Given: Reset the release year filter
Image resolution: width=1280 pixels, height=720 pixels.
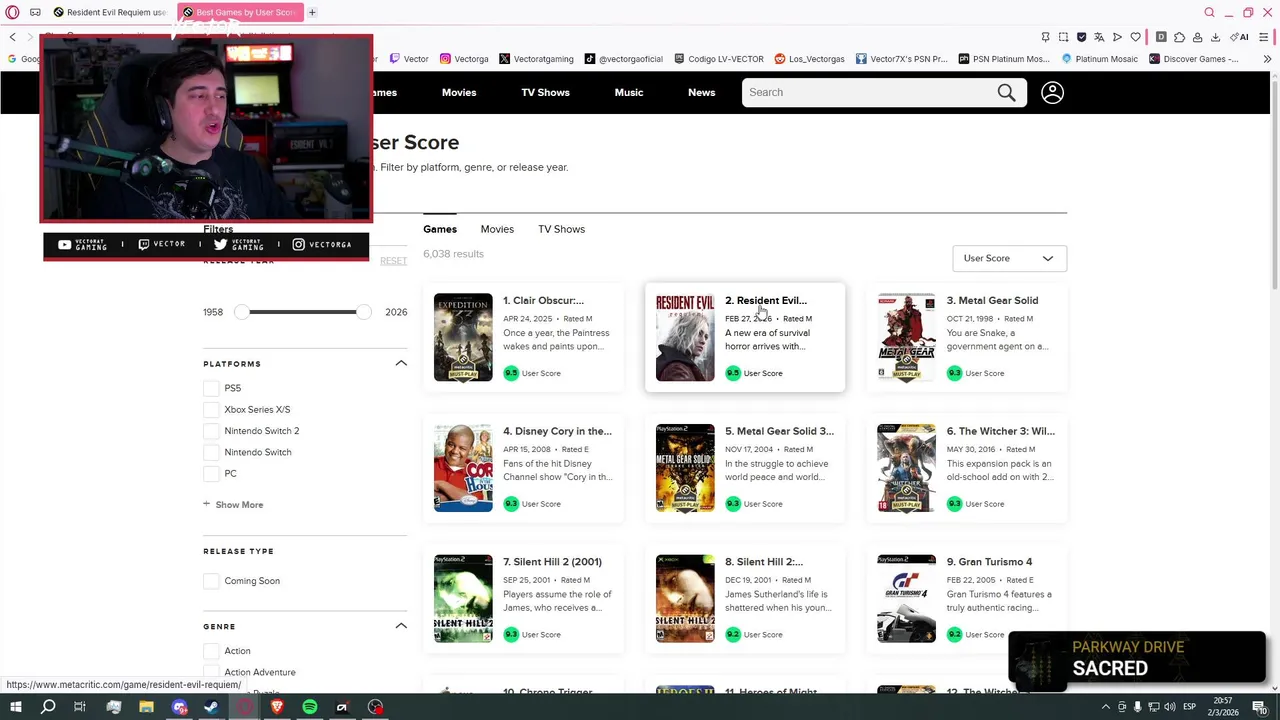Looking at the screenshot, I should (393, 261).
